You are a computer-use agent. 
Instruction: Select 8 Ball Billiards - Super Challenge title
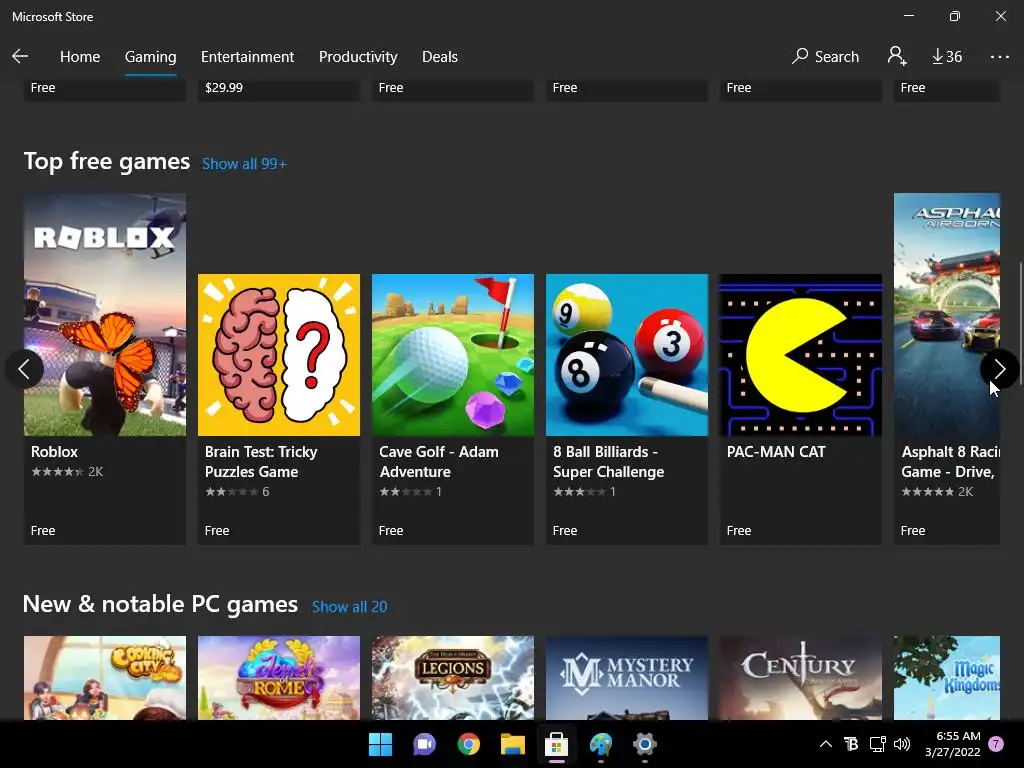(609, 462)
